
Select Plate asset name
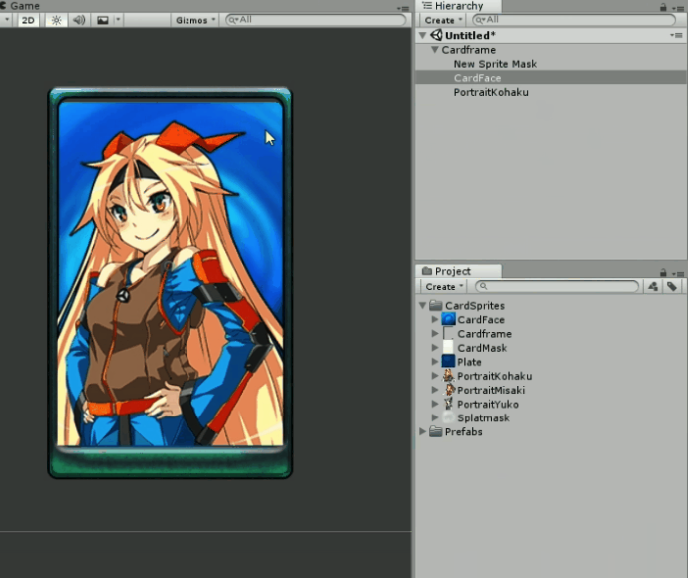pos(469,362)
